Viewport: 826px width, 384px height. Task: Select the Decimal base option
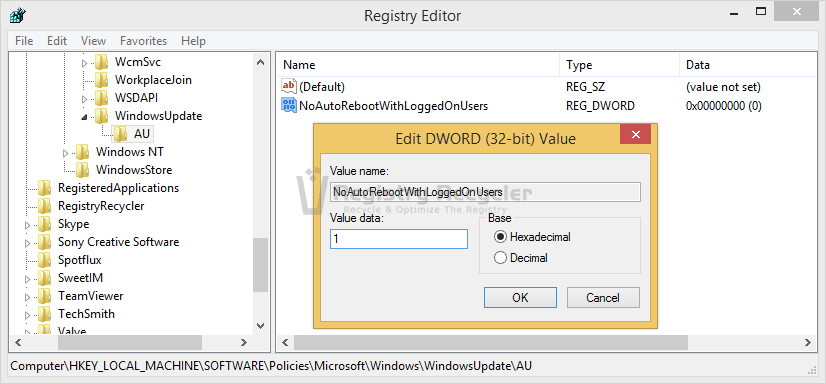point(500,258)
